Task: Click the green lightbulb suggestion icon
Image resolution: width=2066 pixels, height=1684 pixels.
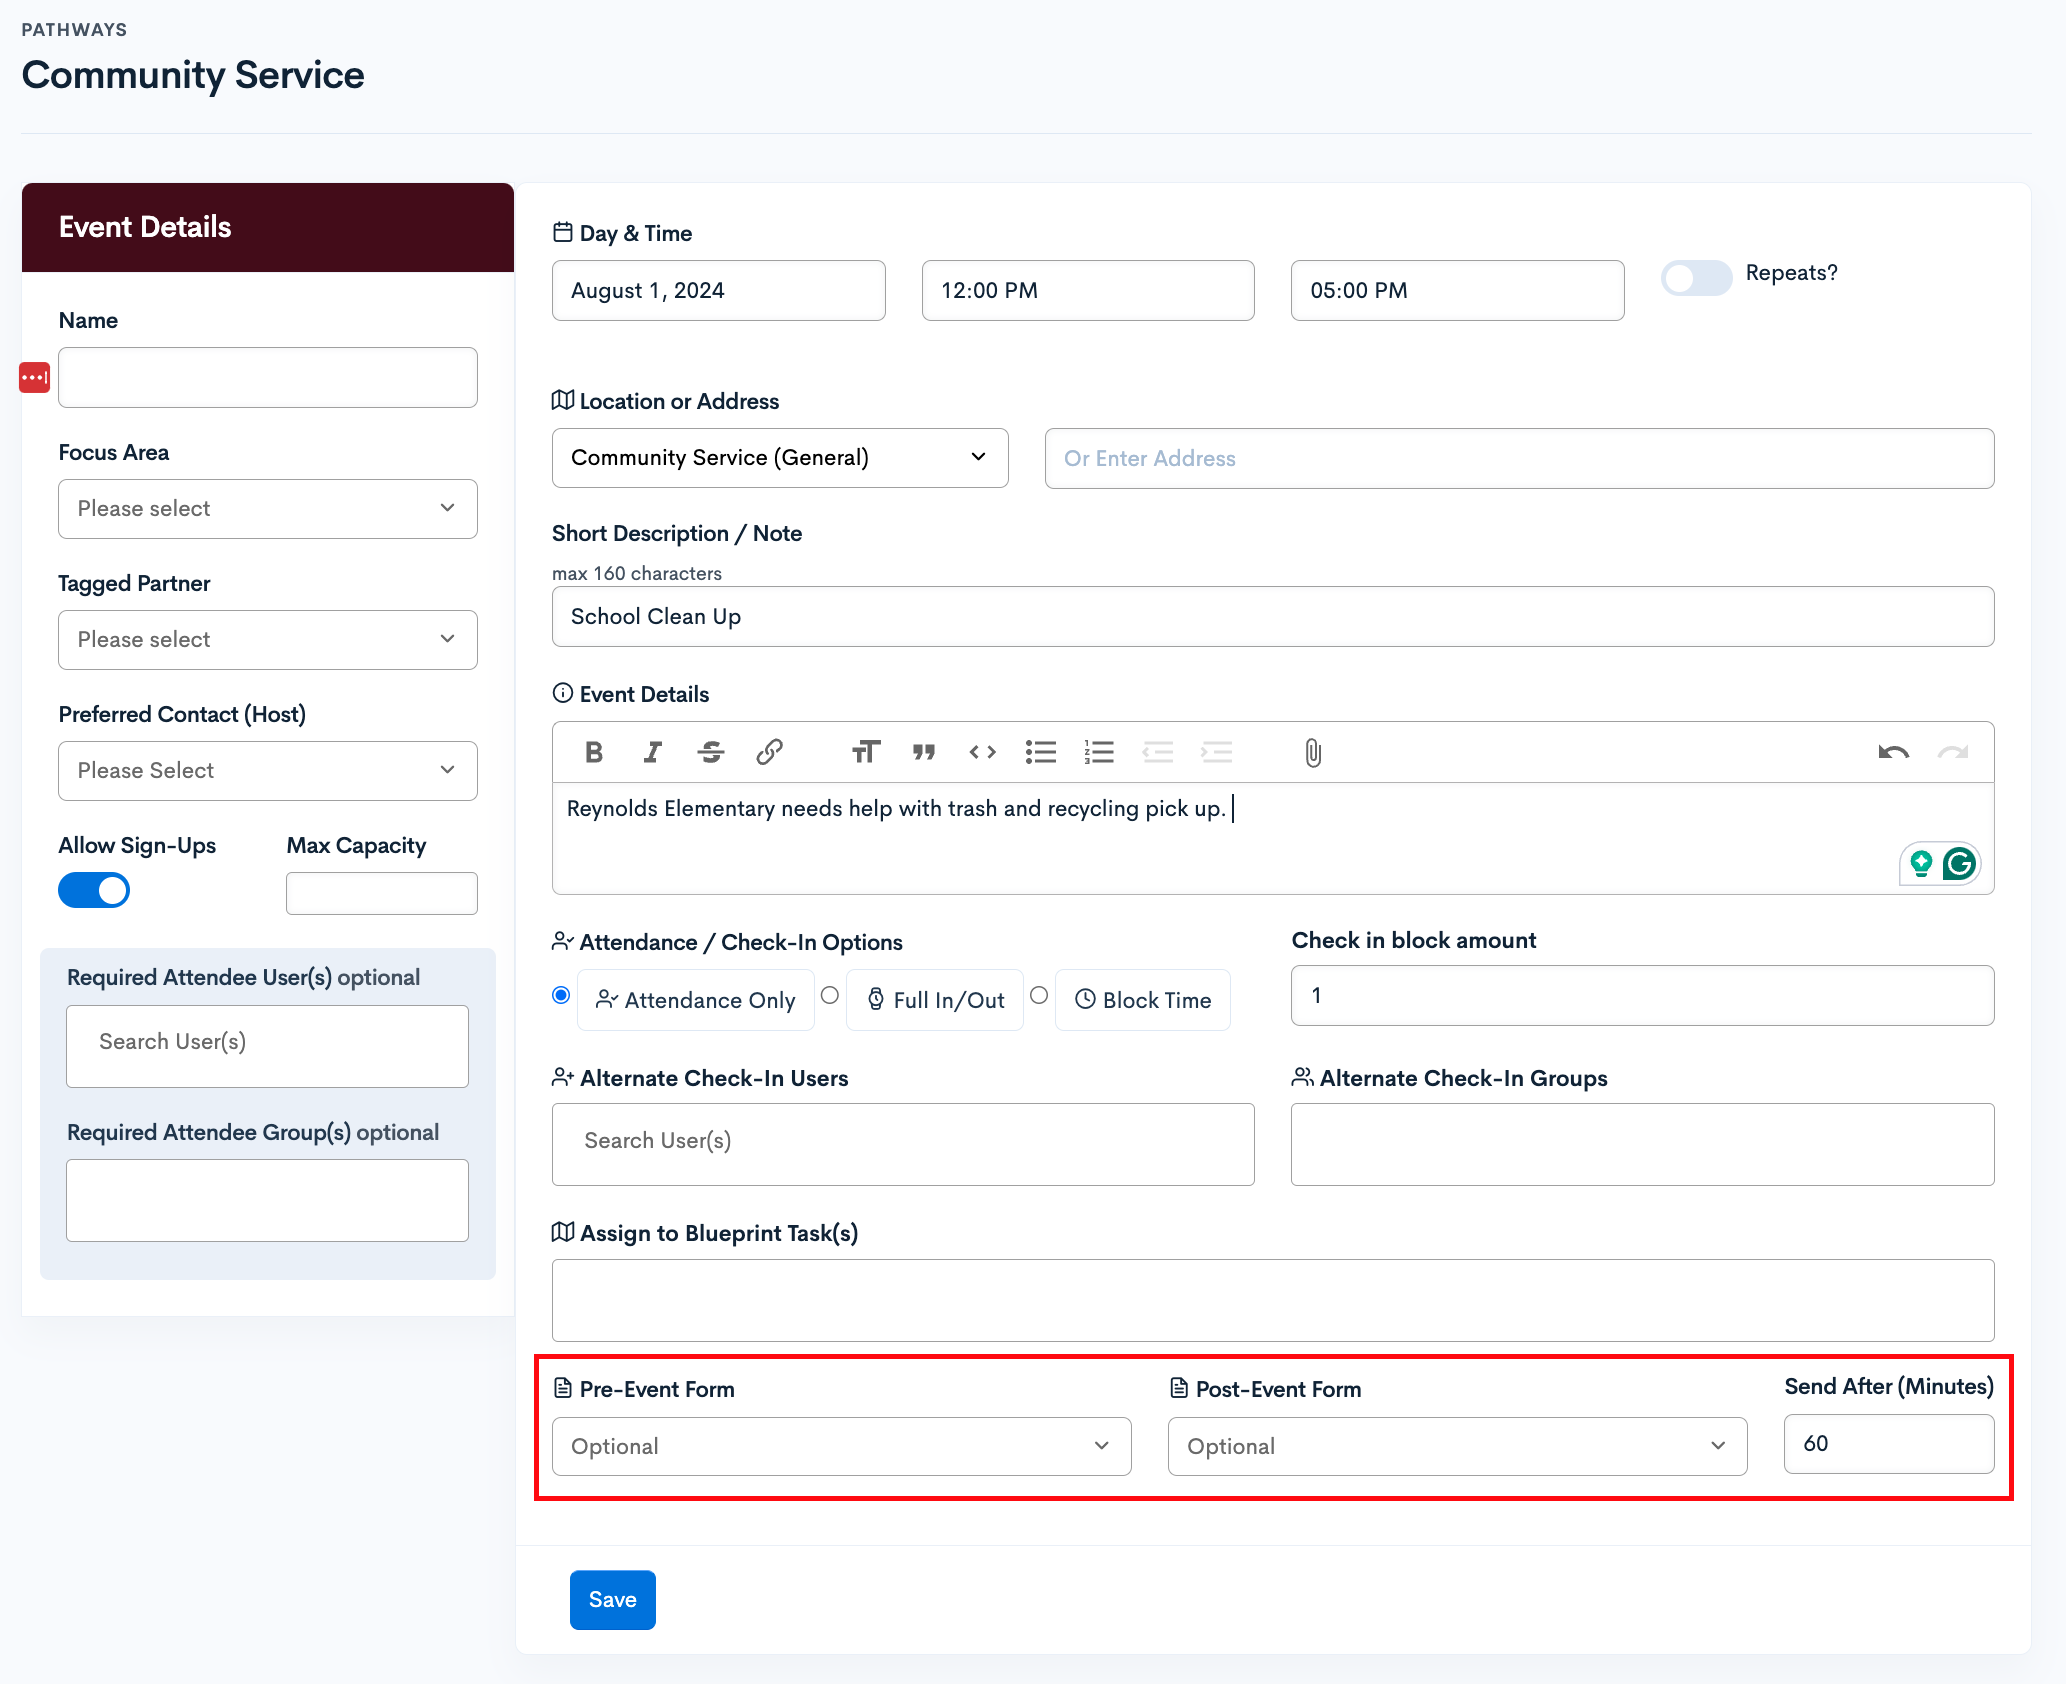Action: click(x=1921, y=863)
